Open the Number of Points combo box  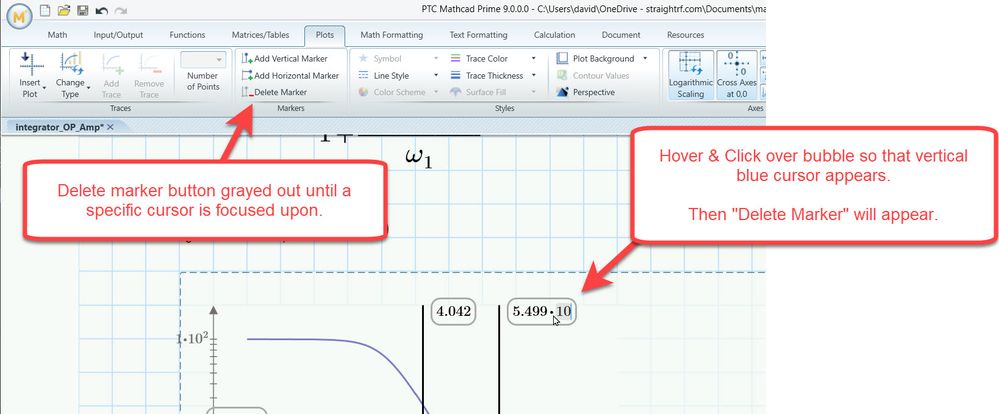[203, 59]
